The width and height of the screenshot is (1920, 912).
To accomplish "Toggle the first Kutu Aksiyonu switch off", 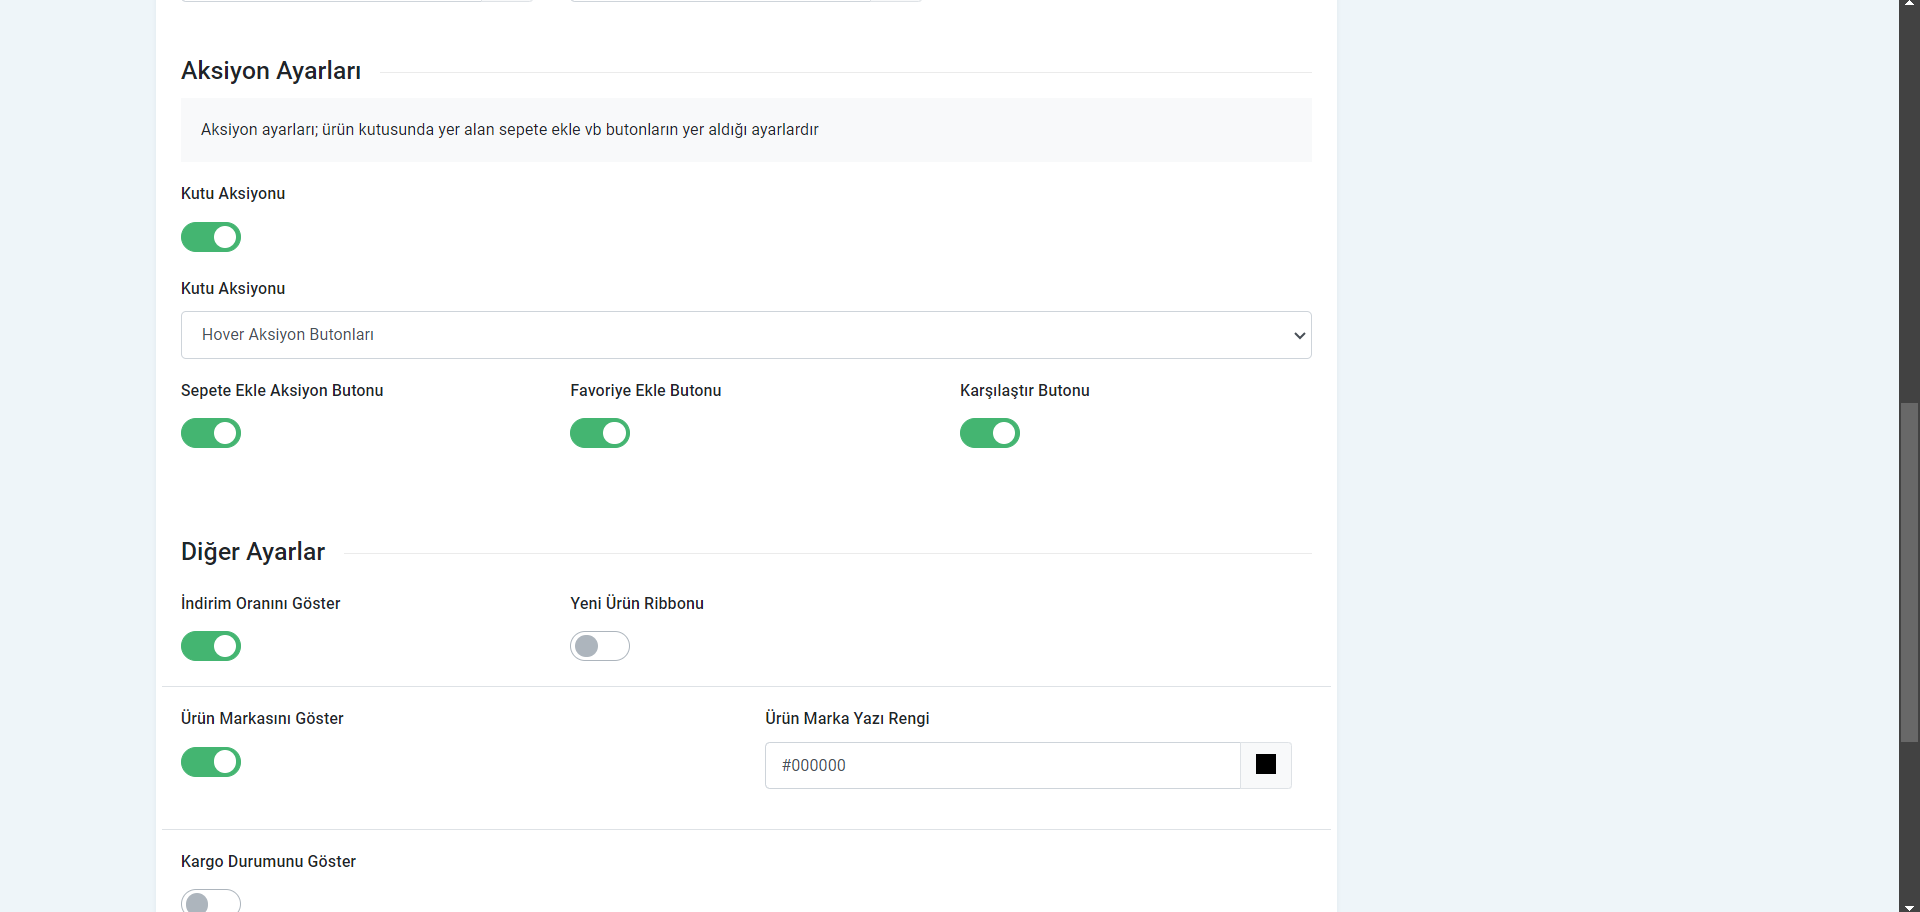I will [x=211, y=237].
